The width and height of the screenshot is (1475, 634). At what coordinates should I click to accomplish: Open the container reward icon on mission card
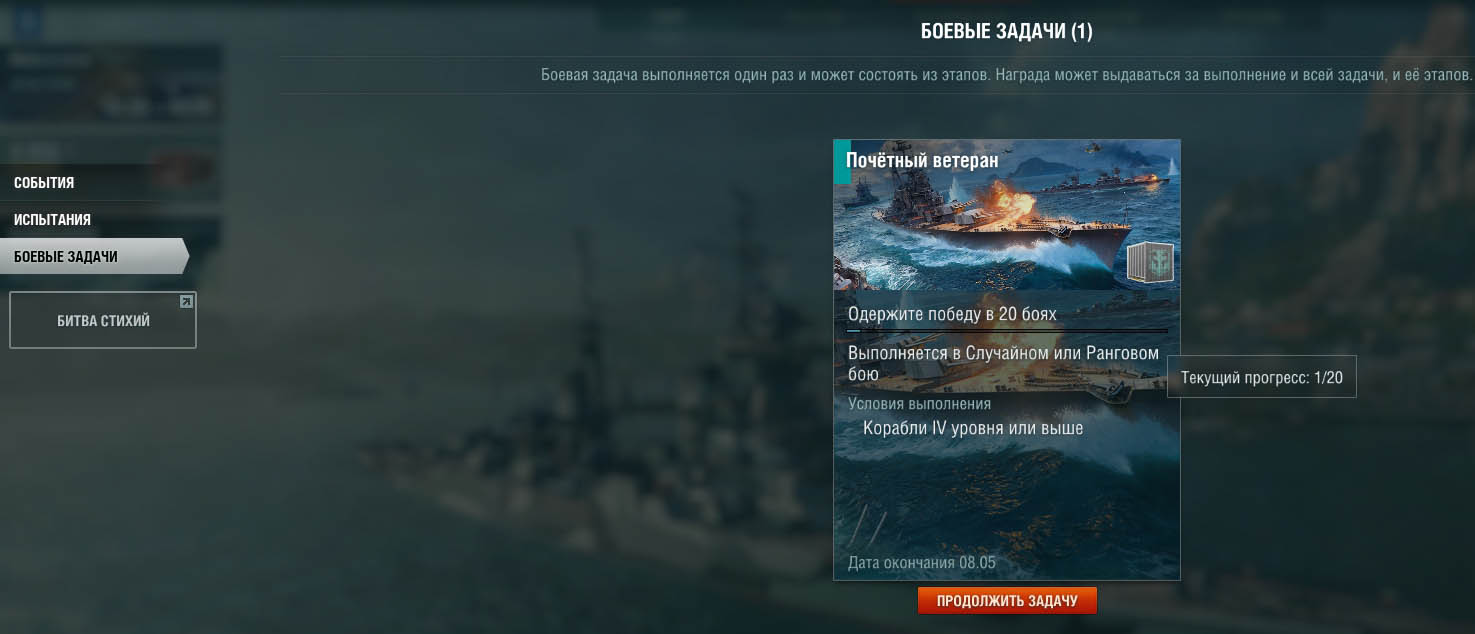pyautogui.click(x=1150, y=262)
